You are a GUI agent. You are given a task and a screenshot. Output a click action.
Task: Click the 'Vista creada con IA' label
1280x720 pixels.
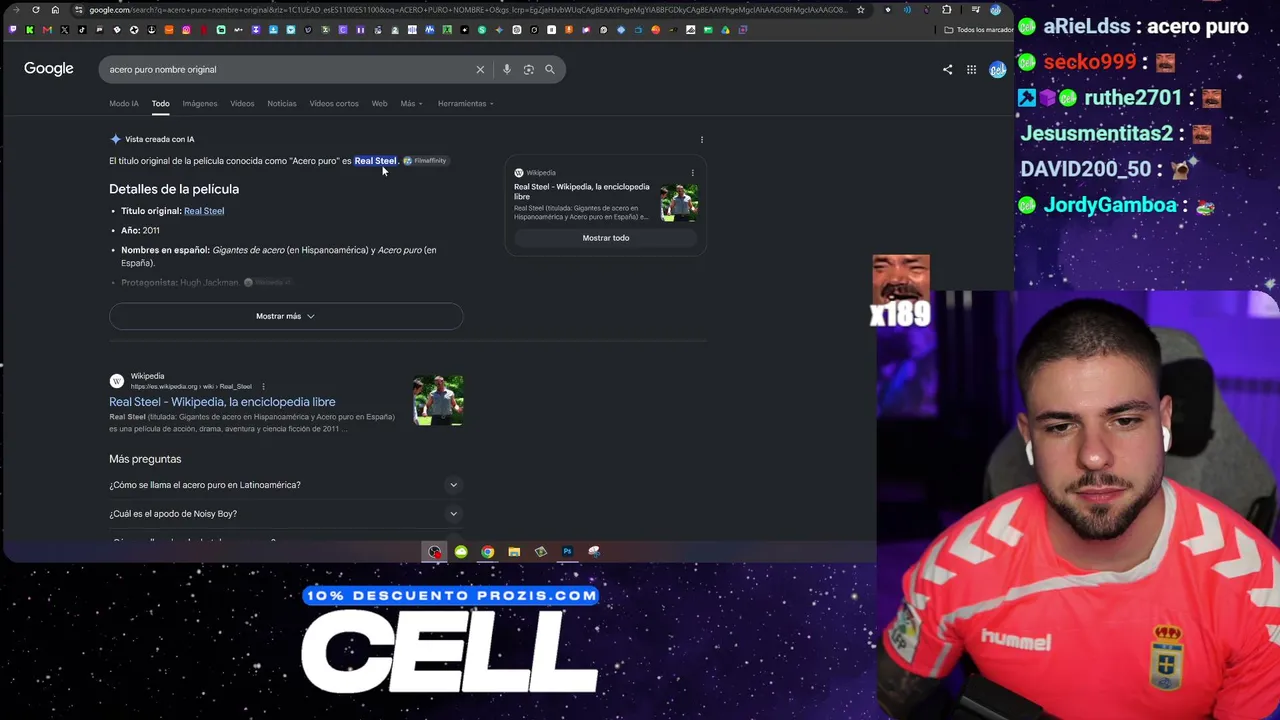(160, 139)
